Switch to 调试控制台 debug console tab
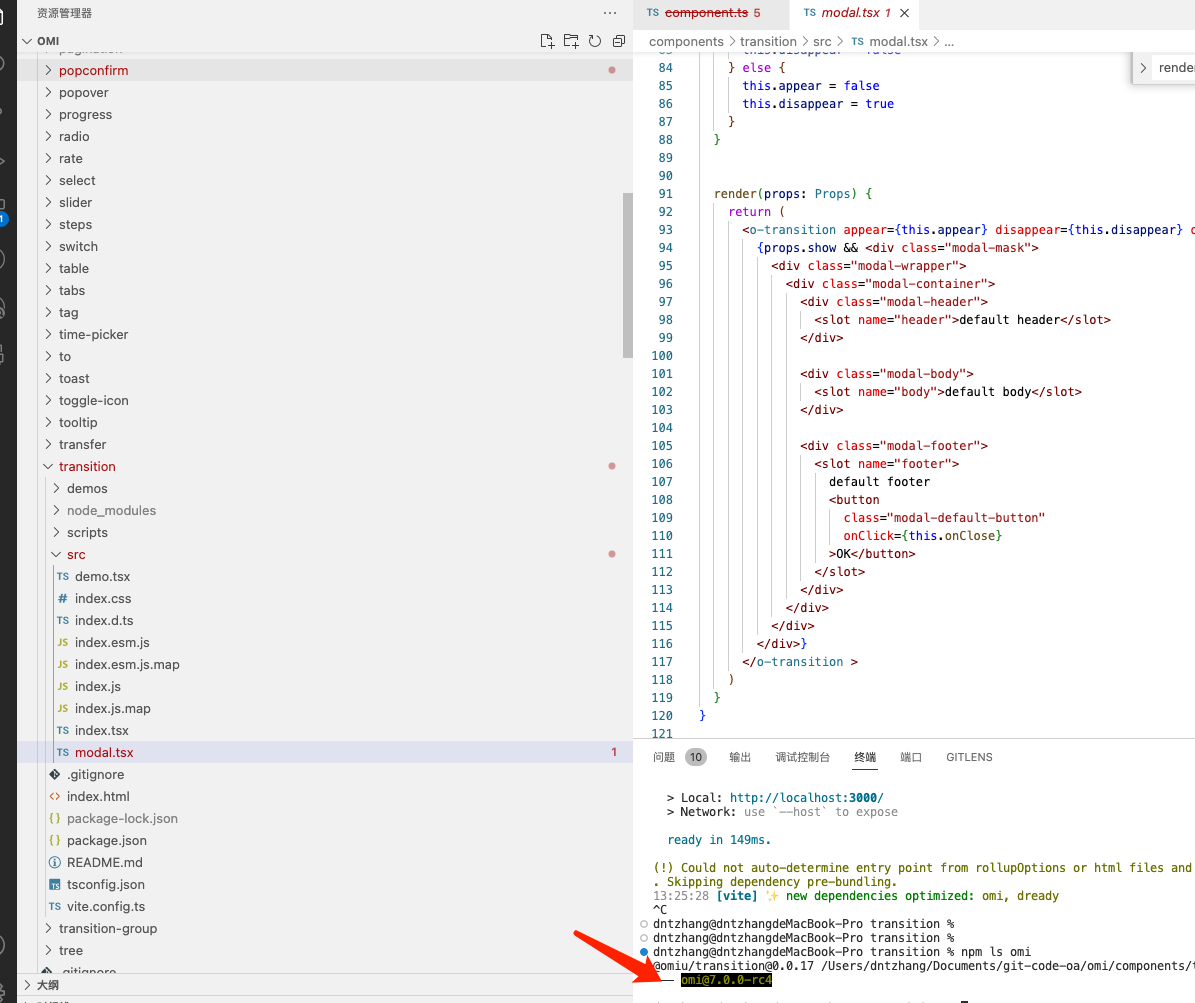 803,757
